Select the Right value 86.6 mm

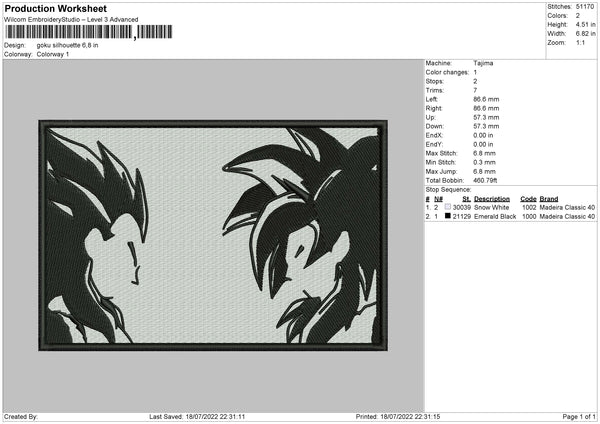486,108
